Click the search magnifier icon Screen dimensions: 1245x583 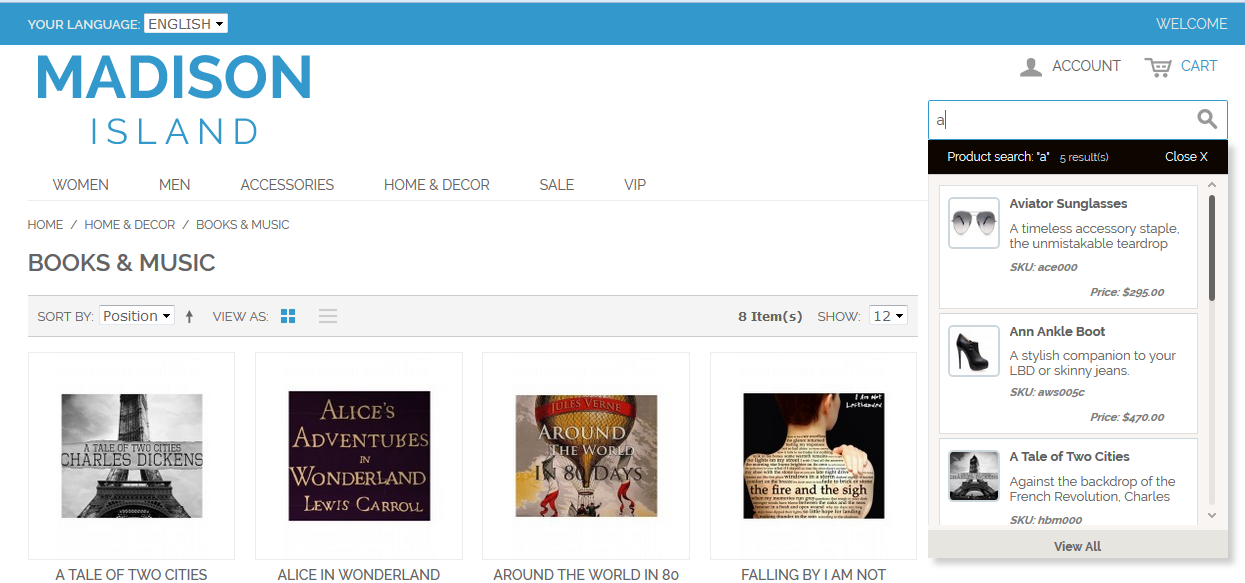(1207, 120)
